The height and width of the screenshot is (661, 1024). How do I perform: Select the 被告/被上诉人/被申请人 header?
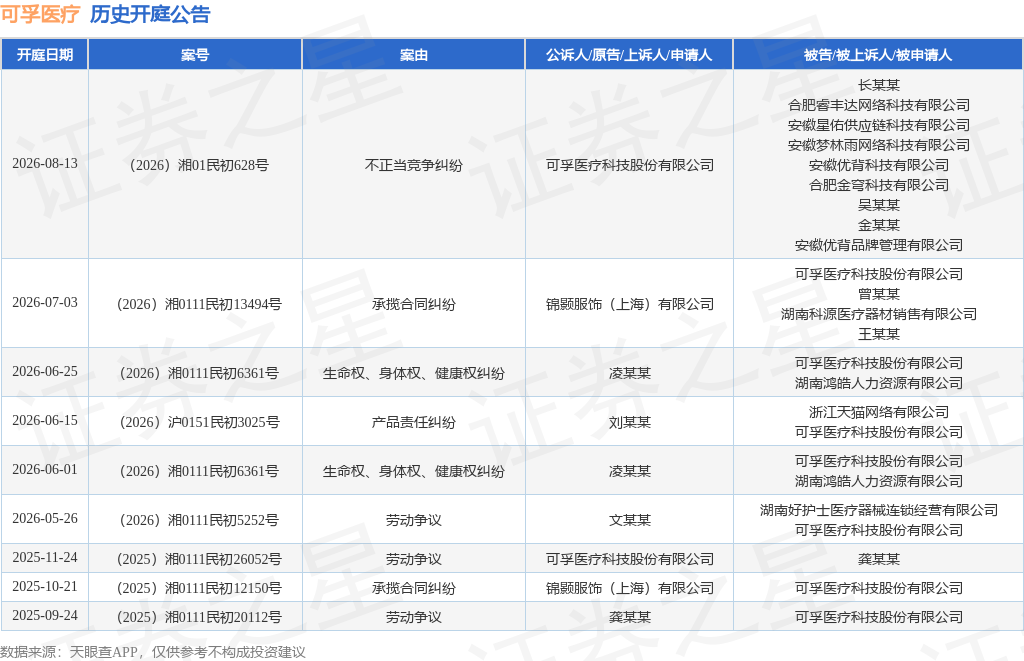(x=878, y=55)
